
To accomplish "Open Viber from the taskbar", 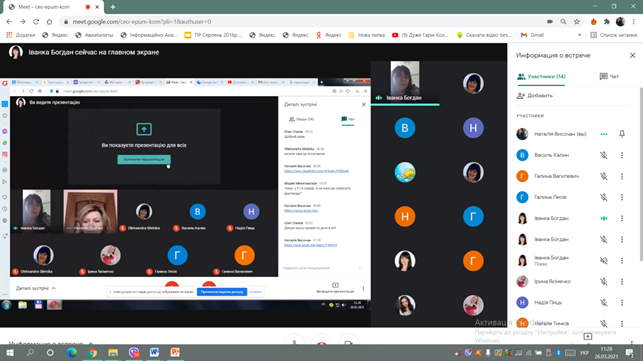I will [134, 352].
